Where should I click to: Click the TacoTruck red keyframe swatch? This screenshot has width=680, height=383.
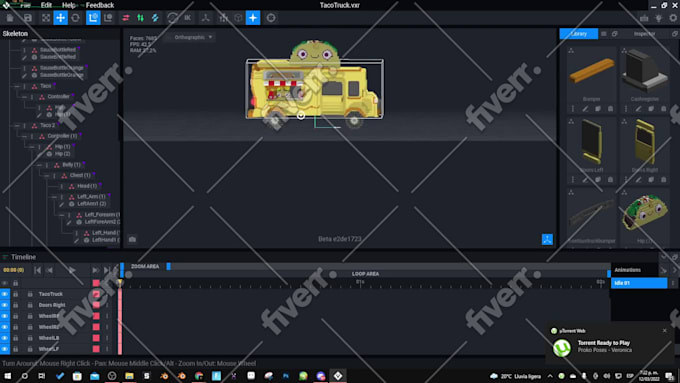(x=96, y=294)
